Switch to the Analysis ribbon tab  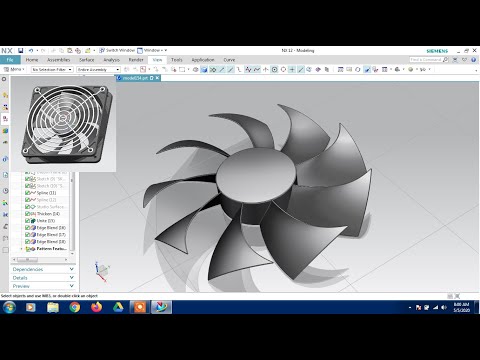[111, 60]
